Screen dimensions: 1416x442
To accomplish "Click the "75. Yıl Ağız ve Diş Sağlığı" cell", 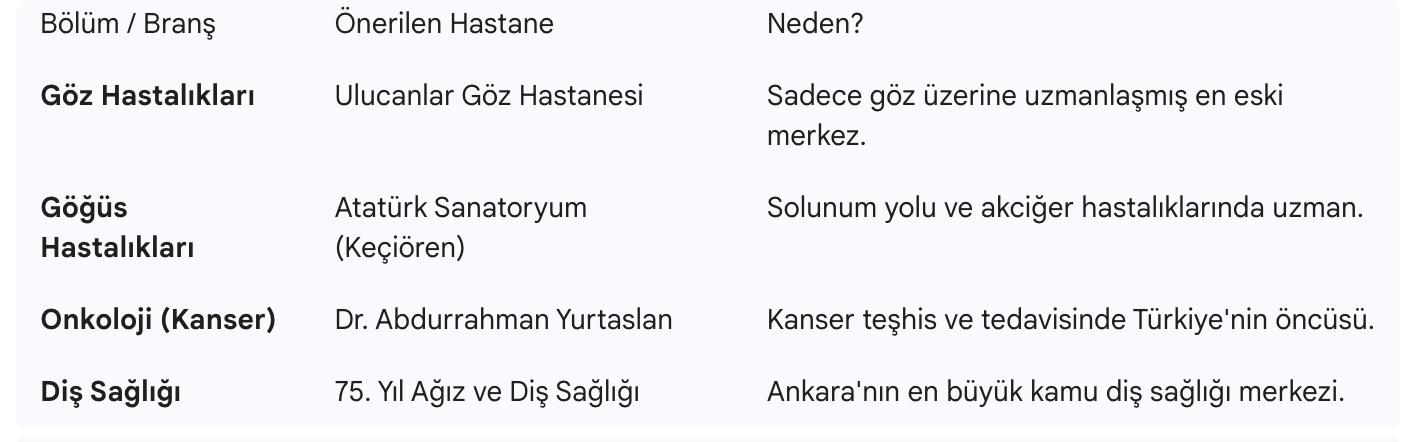I will pos(487,392).
